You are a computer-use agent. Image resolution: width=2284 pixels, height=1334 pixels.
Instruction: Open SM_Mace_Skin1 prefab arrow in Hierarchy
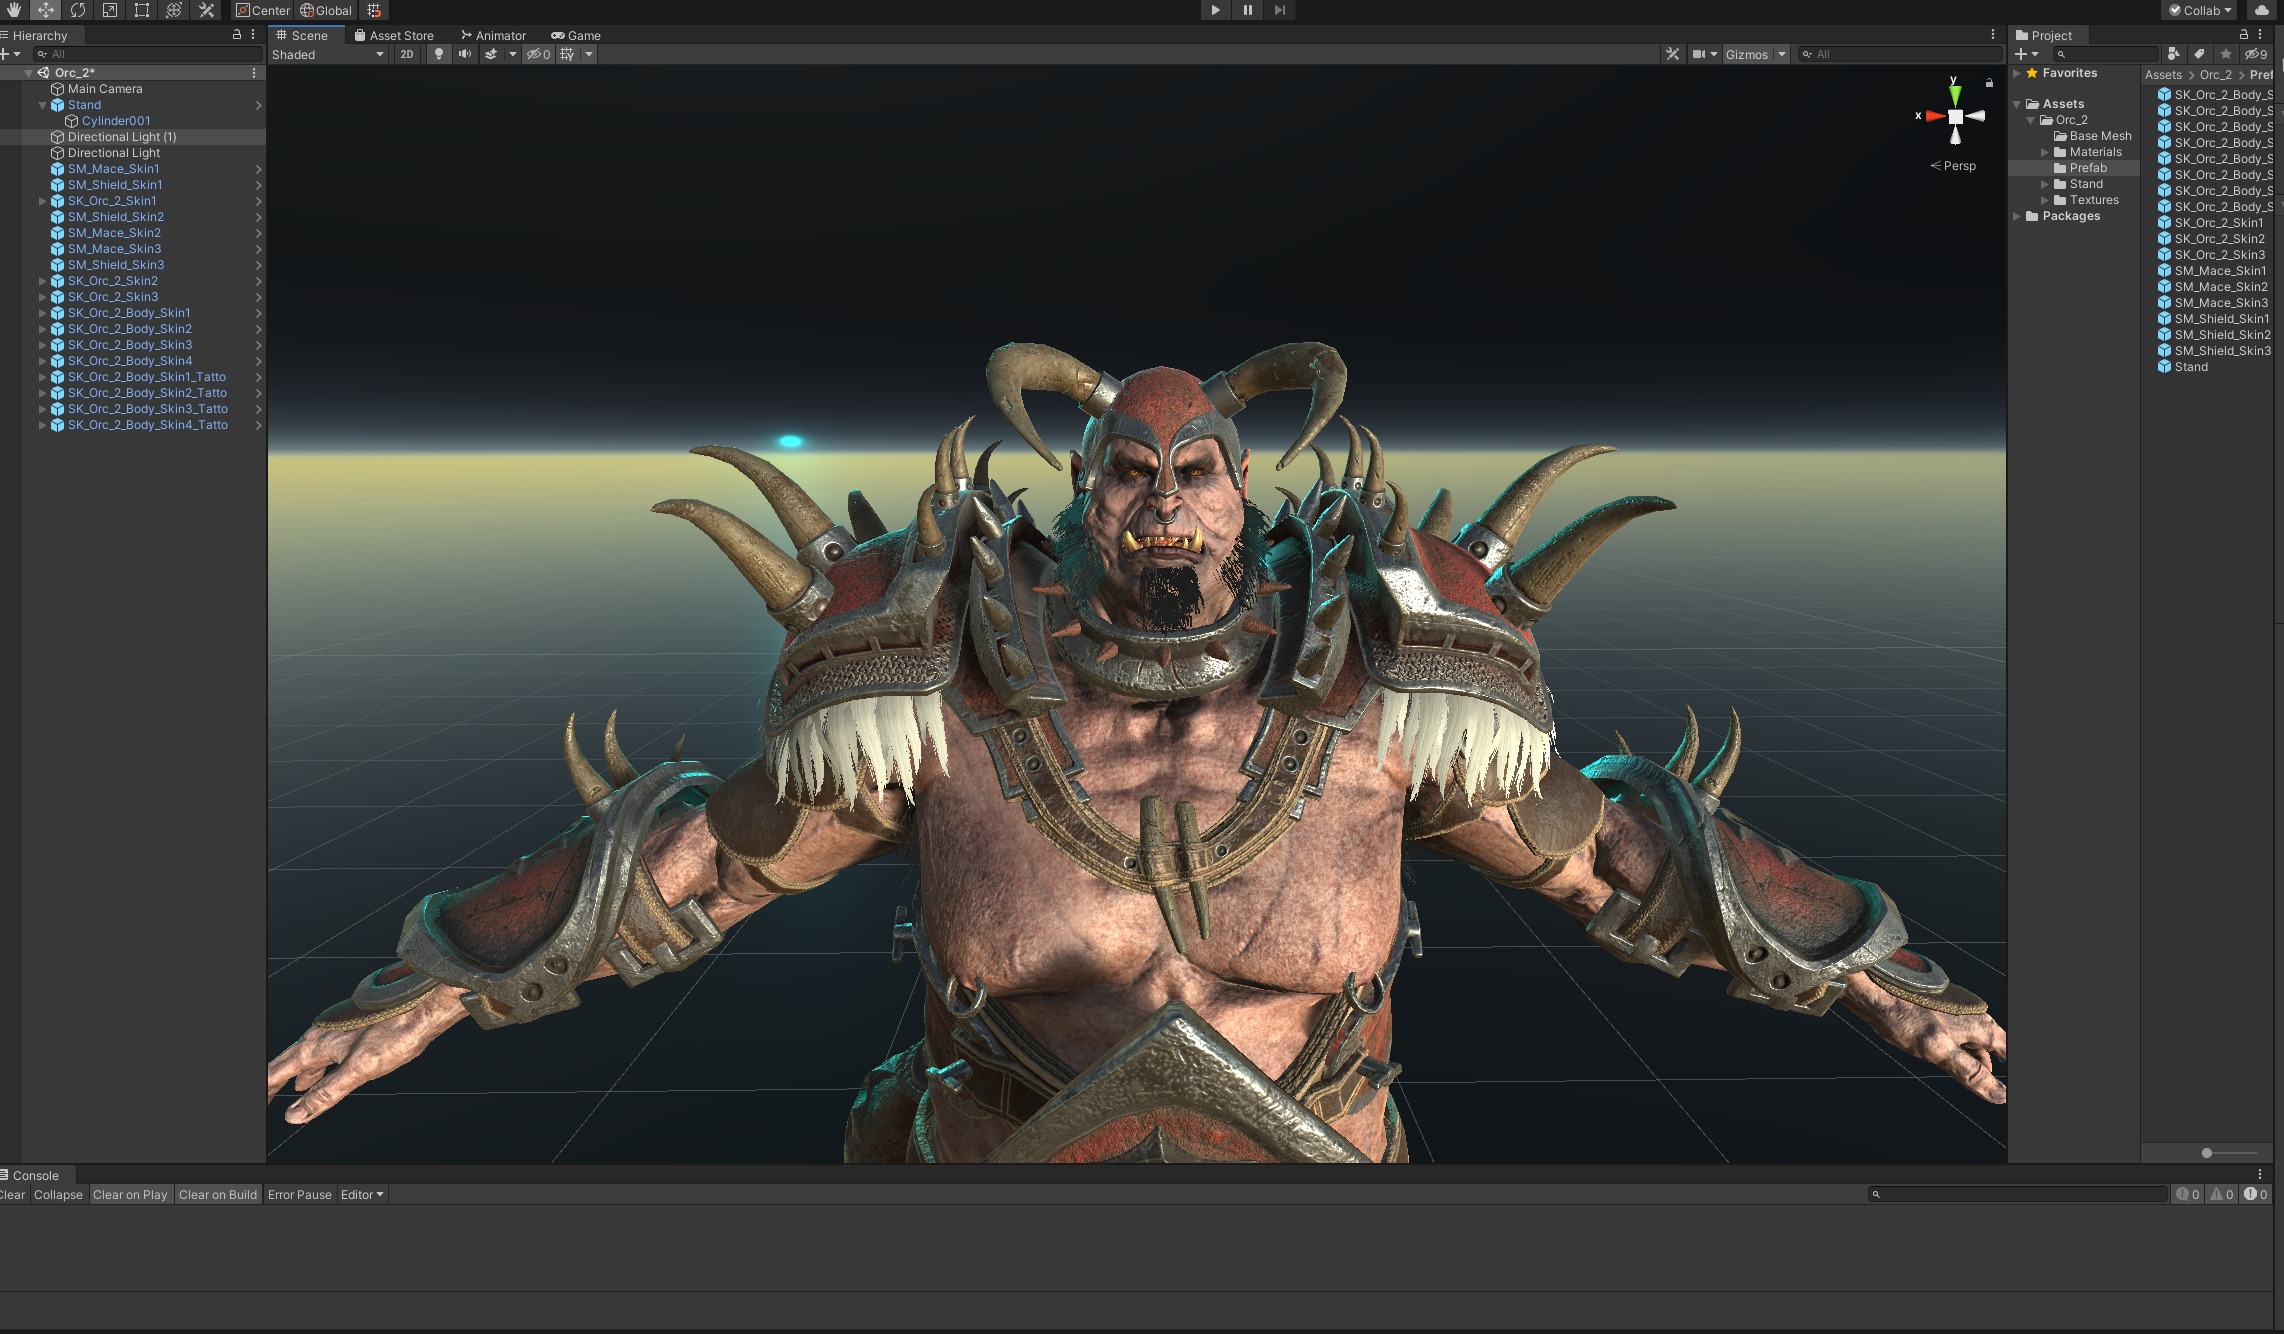[258, 169]
